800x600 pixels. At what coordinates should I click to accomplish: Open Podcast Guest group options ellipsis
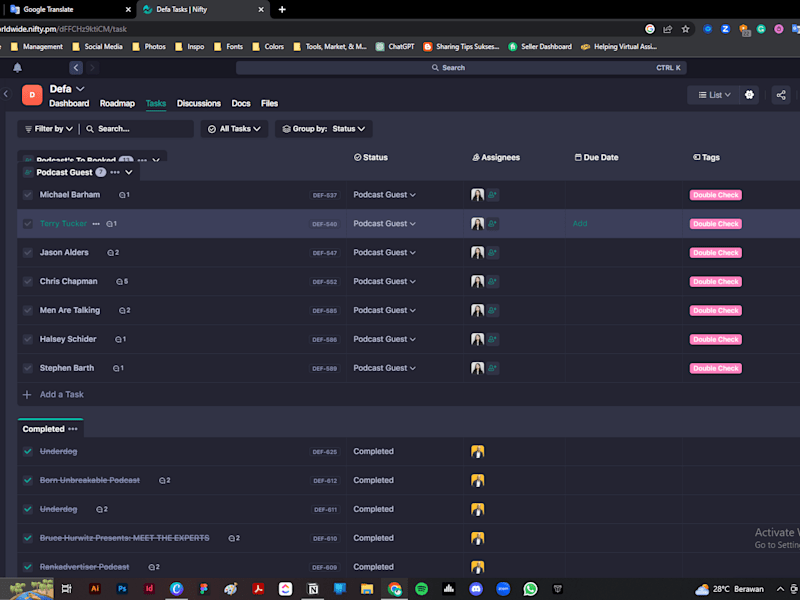(x=115, y=172)
